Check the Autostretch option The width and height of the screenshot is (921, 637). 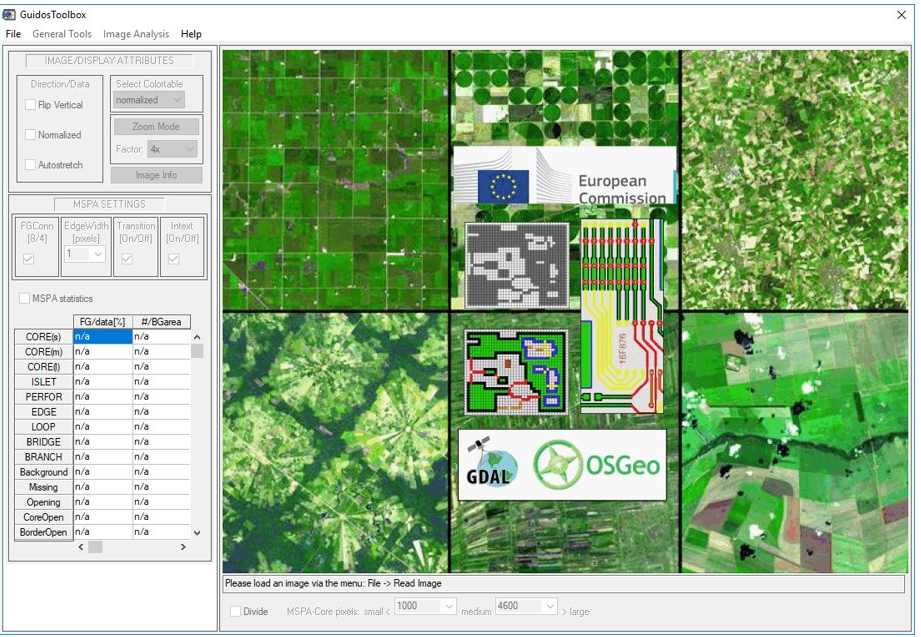point(31,165)
